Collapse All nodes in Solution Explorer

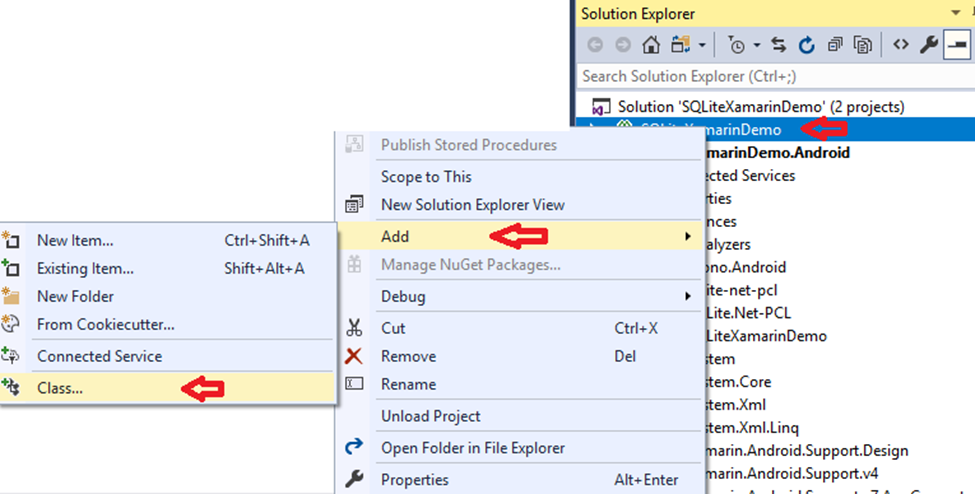point(835,45)
